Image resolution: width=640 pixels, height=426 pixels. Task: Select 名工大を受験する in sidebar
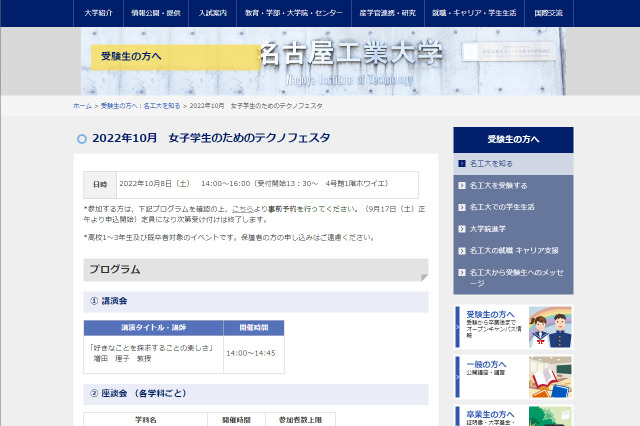[x=513, y=186]
